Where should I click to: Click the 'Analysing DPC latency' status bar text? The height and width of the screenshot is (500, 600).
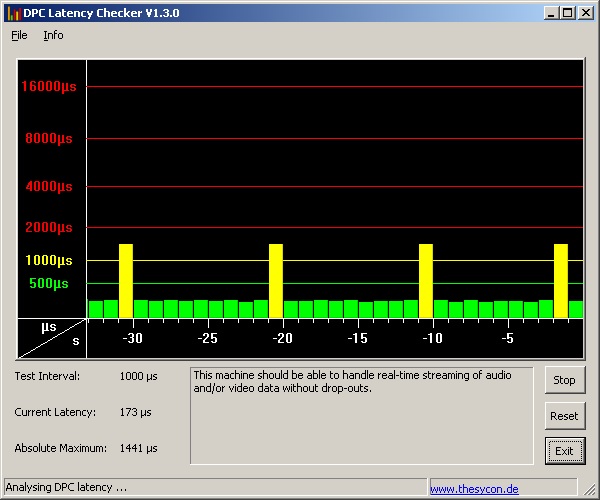(x=67, y=488)
